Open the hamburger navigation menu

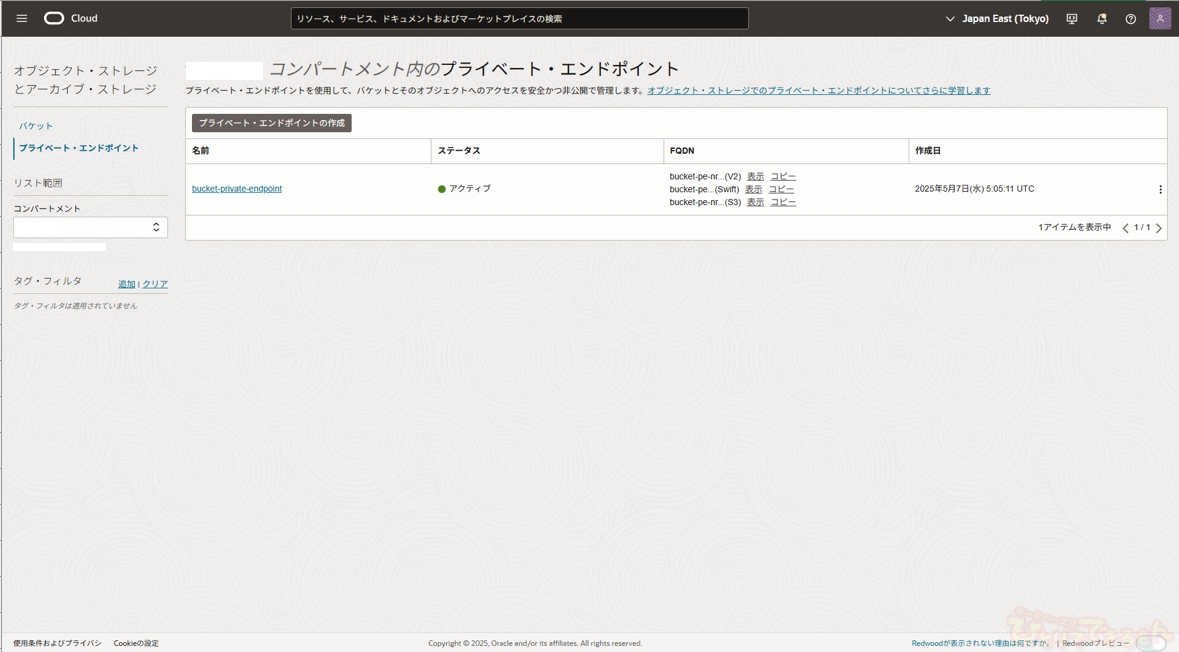pyautogui.click(x=21, y=18)
